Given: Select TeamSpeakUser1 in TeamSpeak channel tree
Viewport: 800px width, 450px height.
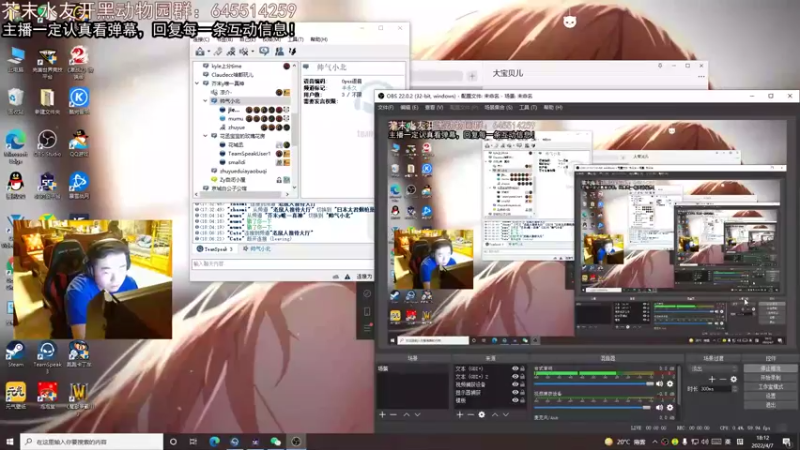Looking at the screenshot, I should (x=249, y=154).
